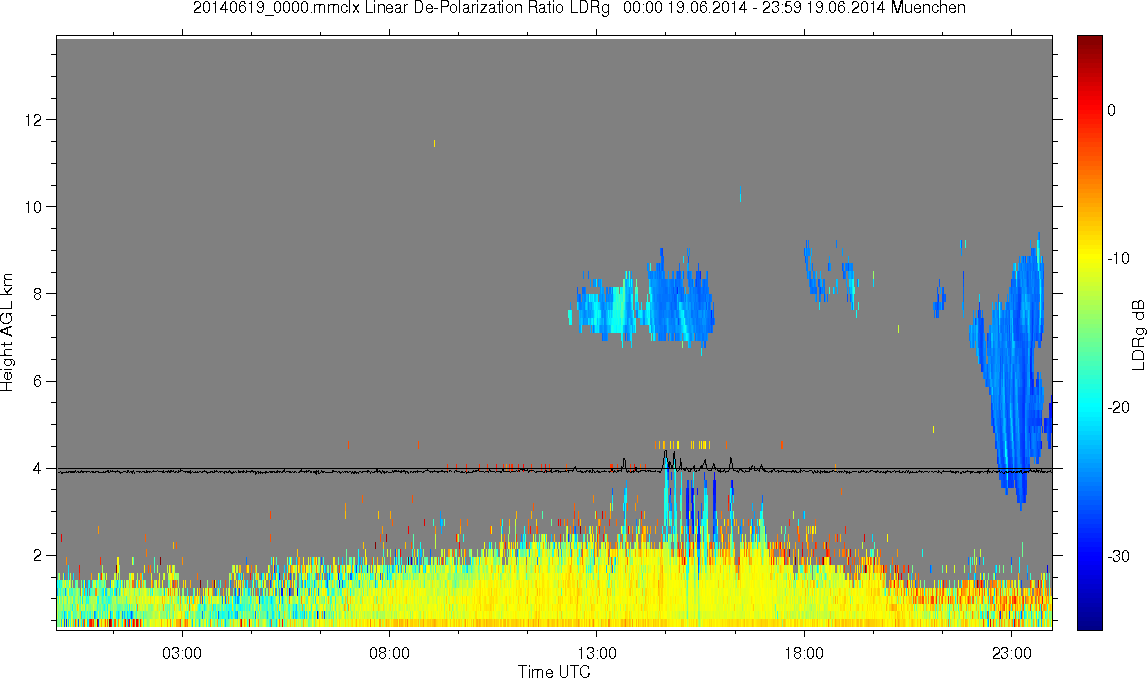Click the small blue cloud near 18:00 at 8.5 km

tap(814, 274)
